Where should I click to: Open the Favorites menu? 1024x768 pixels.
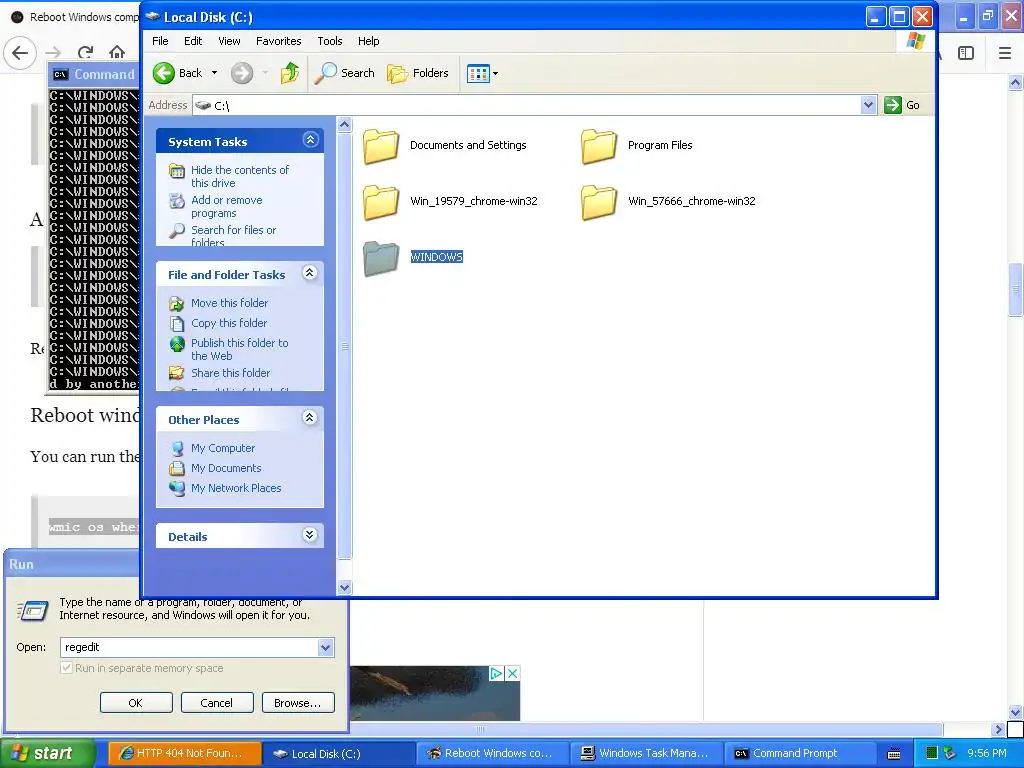[x=278, y=41]
